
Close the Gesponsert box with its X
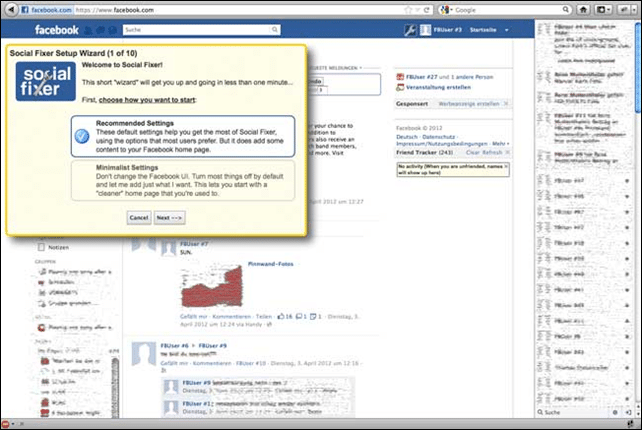tap(506, 104)
